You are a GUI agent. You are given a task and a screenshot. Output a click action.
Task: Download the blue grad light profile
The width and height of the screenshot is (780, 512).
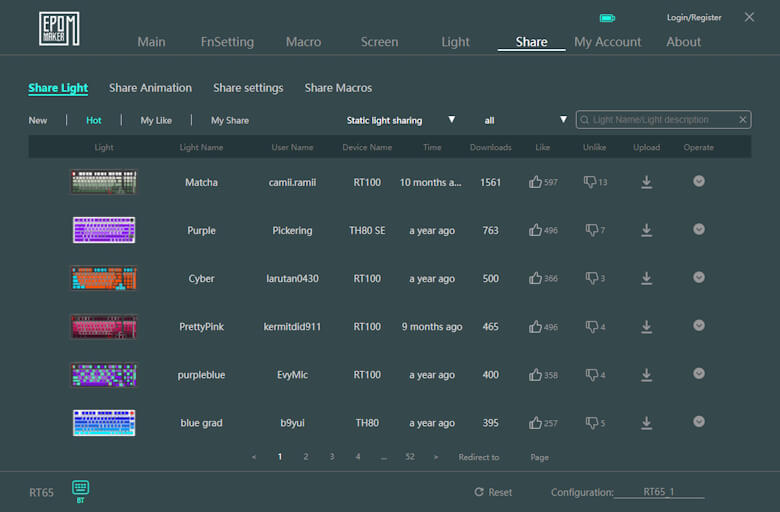pyautogui.click(x=646, y=423)
